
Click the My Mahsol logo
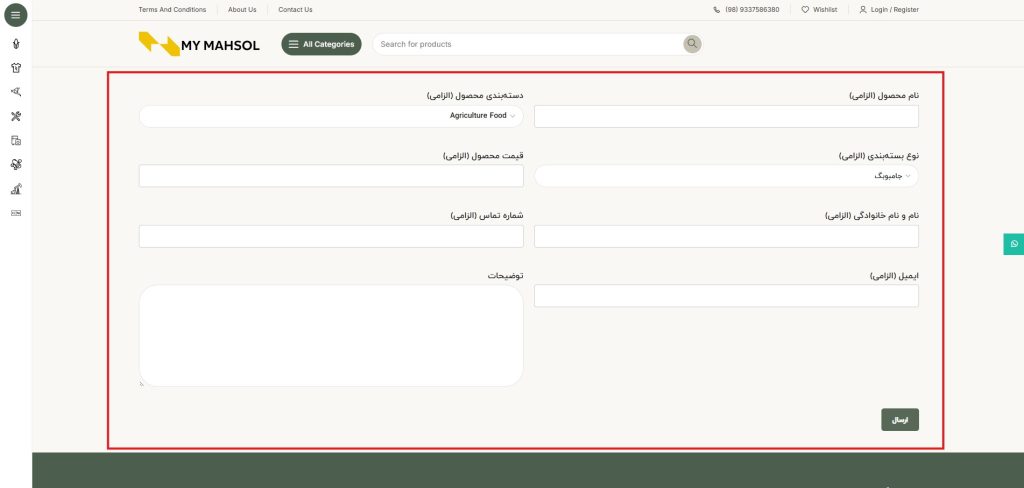[199, 44]
